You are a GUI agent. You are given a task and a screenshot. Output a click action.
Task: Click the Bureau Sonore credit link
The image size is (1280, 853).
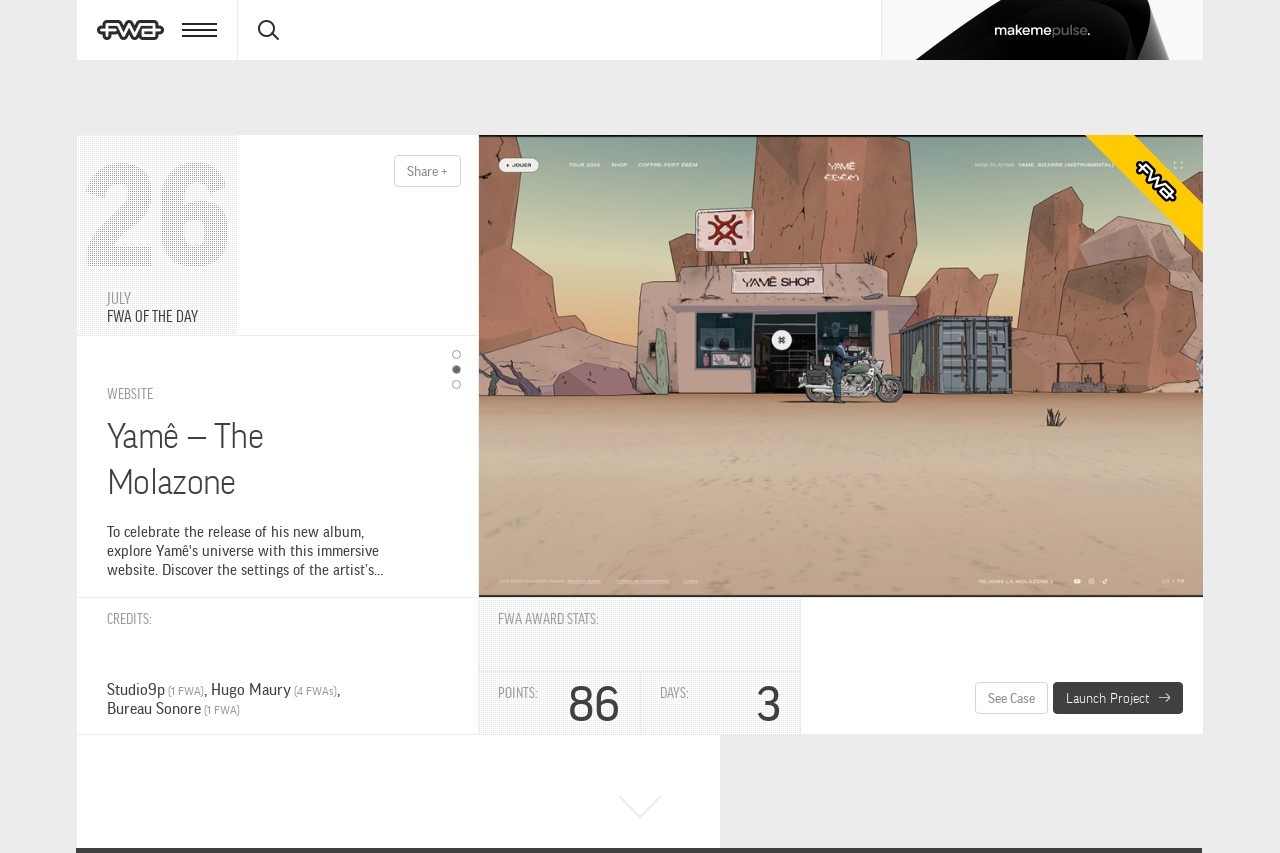point(154,709)
